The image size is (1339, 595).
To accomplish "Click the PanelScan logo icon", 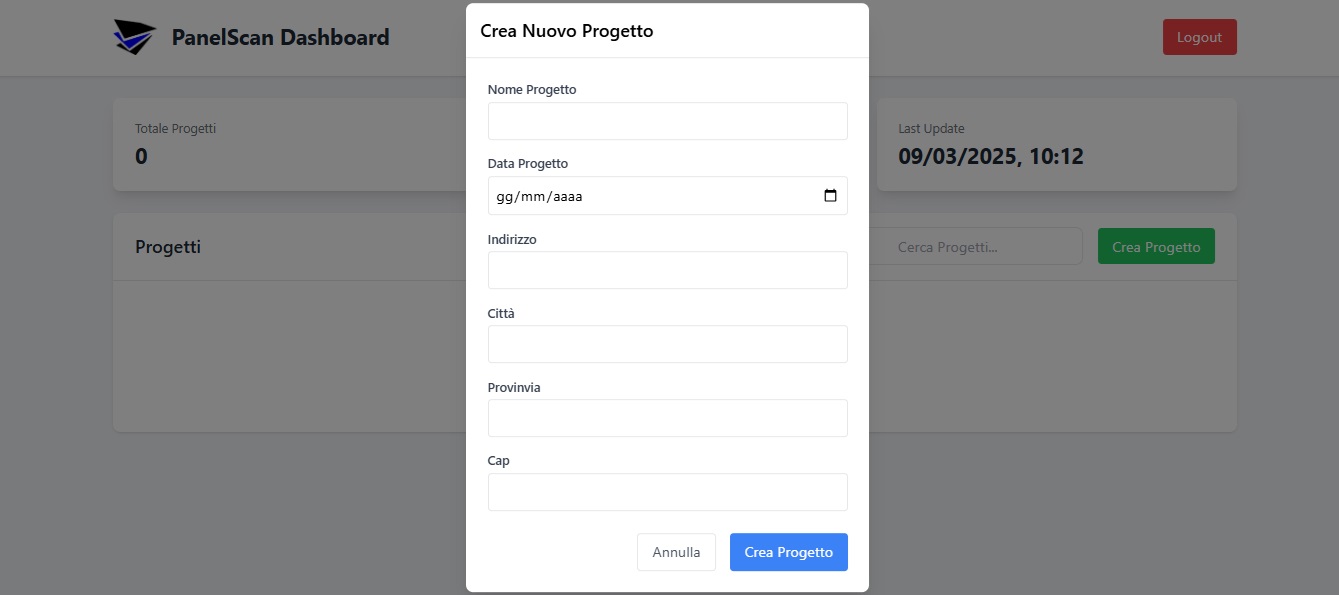I will [x=134, y=37].
